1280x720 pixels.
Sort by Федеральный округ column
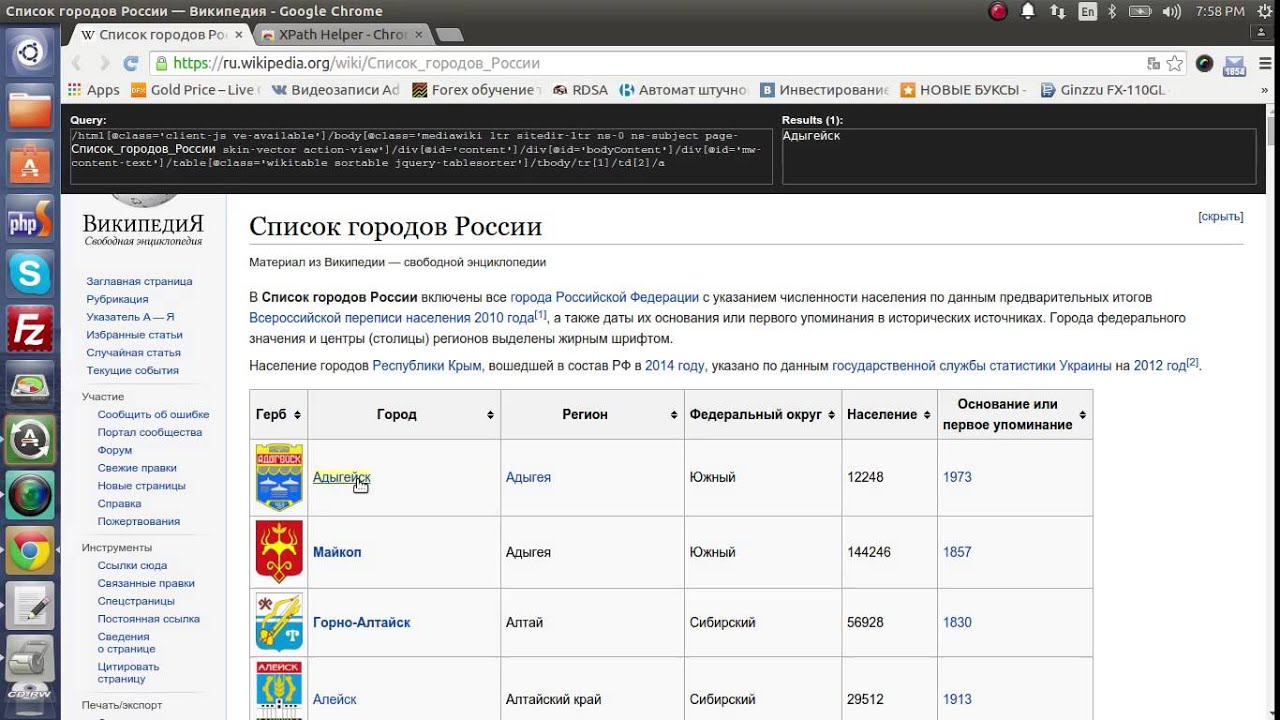[x=762, y=414]
